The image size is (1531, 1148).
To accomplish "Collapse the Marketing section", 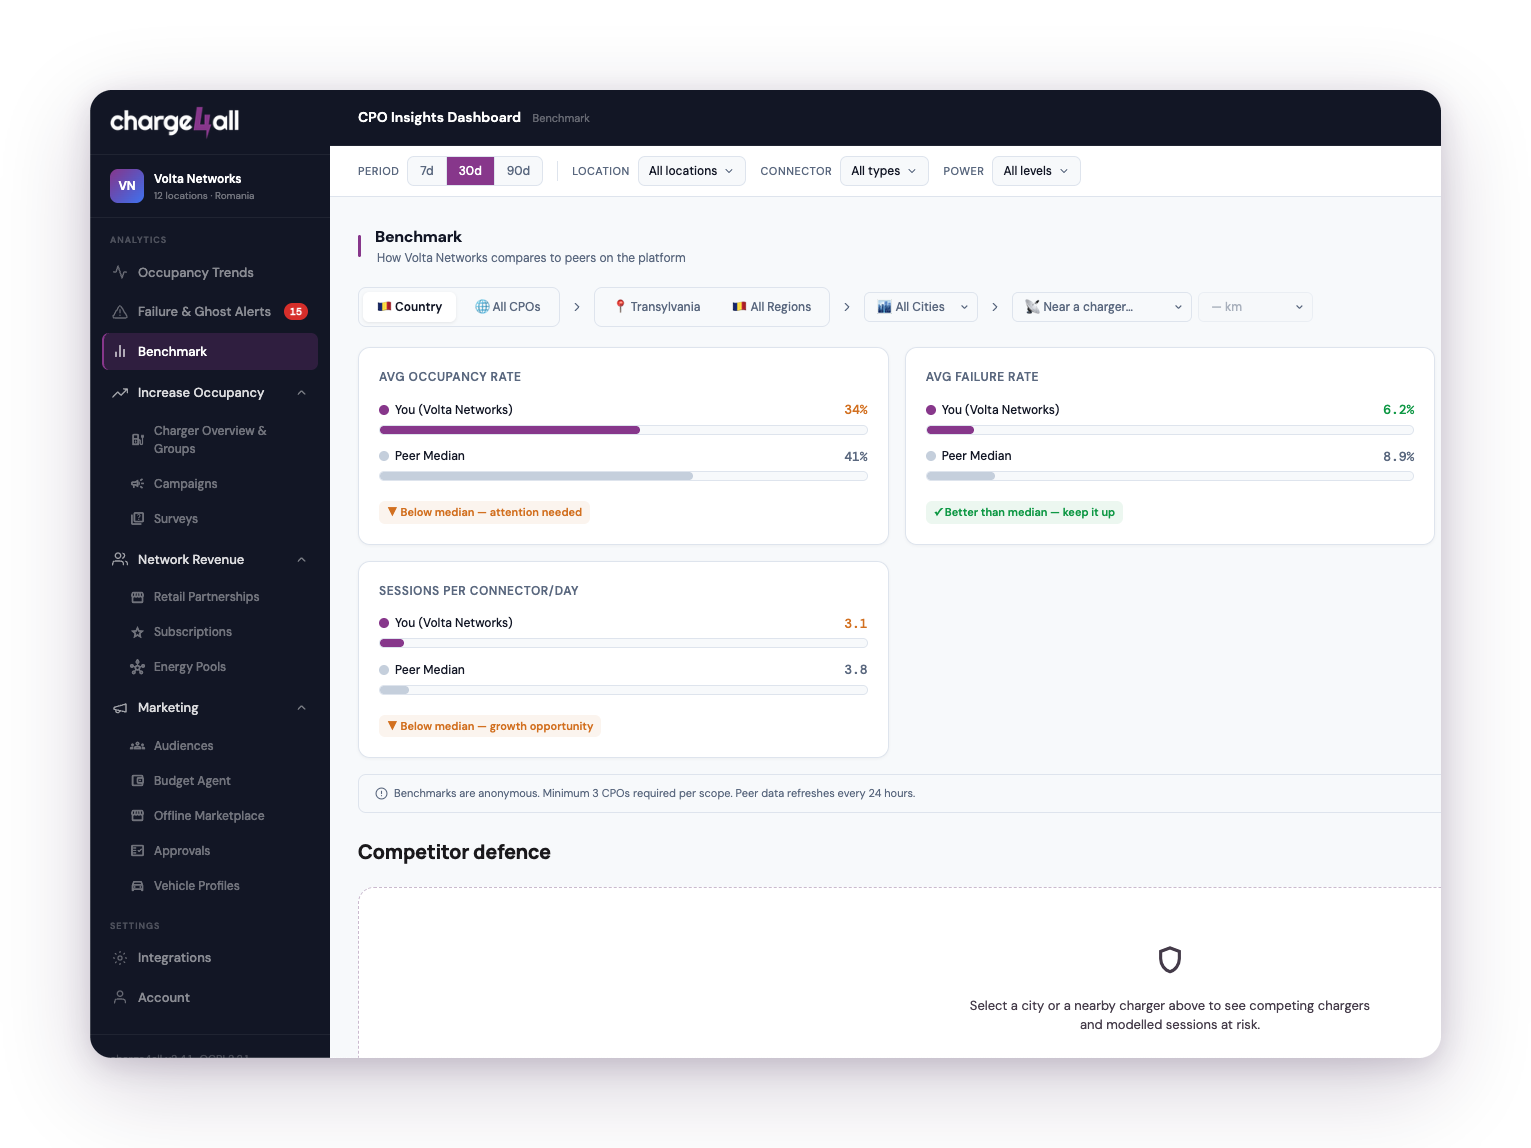I will pos(302,708).
